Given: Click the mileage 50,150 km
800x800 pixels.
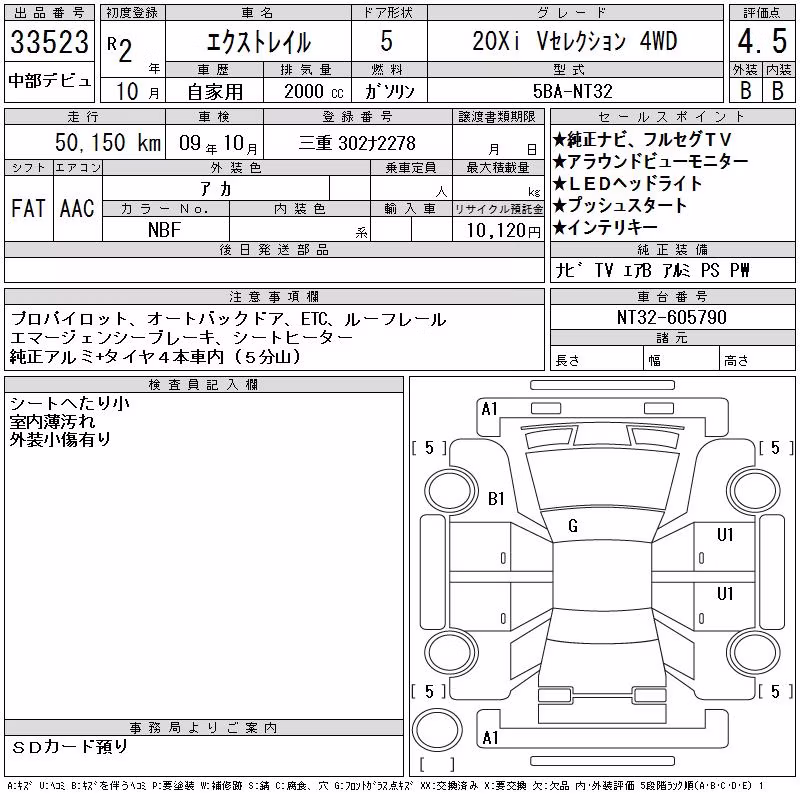Looking at the screenshot, I should coord(108,142).
